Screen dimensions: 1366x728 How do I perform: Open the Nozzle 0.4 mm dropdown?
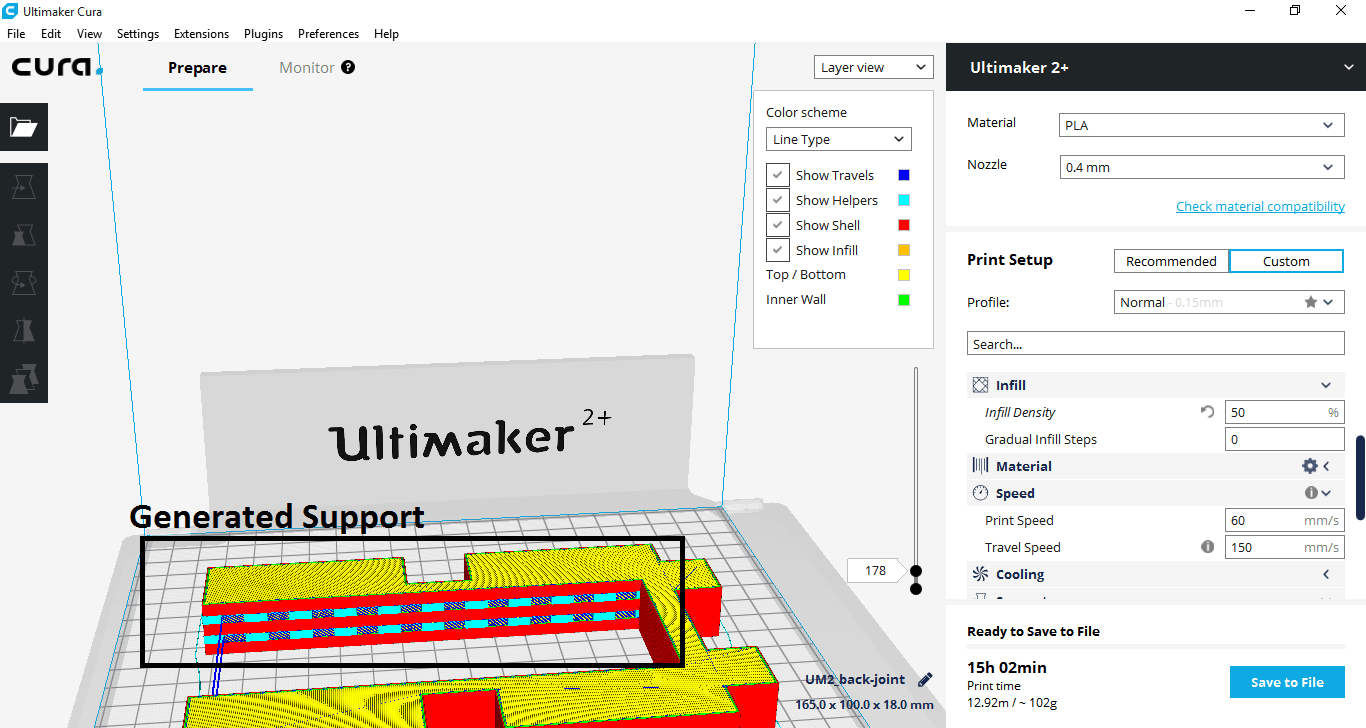pos(1201,167)
